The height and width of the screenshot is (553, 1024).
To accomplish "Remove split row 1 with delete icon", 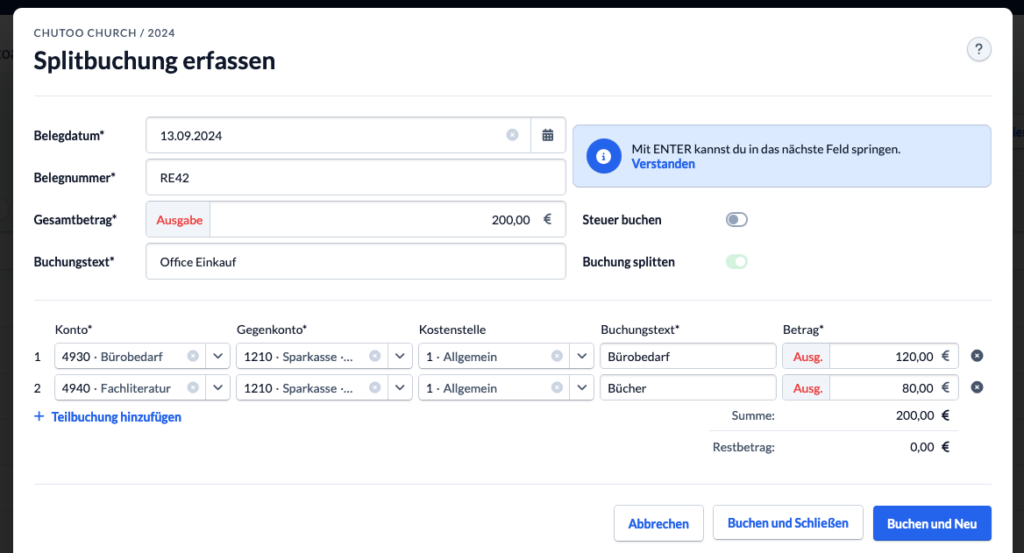I will coord(977,356).
